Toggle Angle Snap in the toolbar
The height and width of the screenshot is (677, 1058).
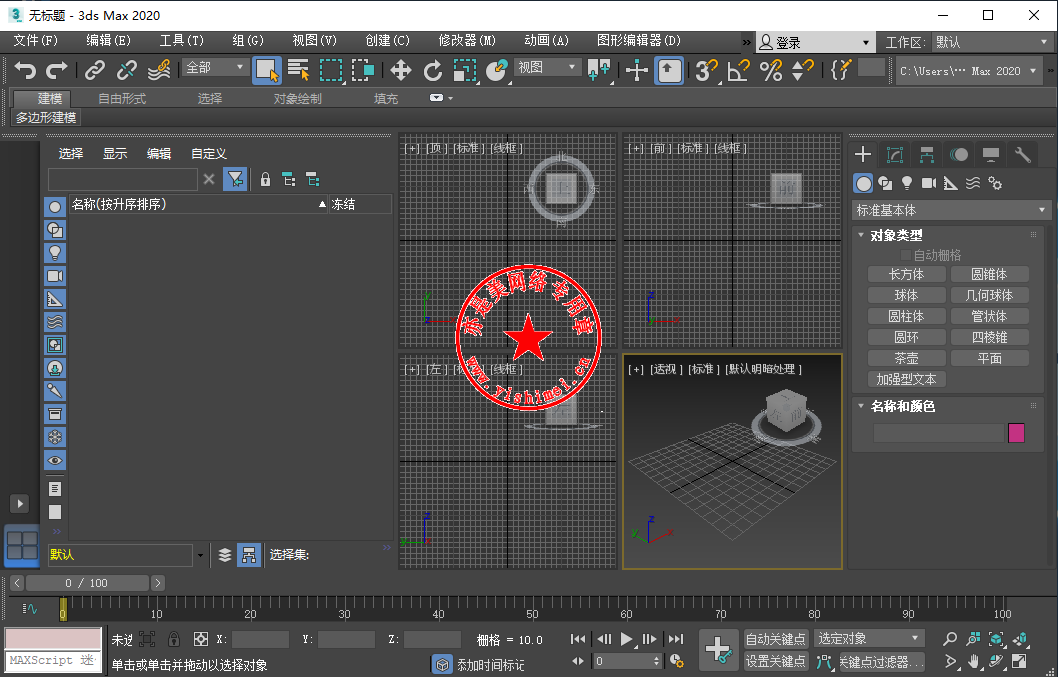coord(738,70)
